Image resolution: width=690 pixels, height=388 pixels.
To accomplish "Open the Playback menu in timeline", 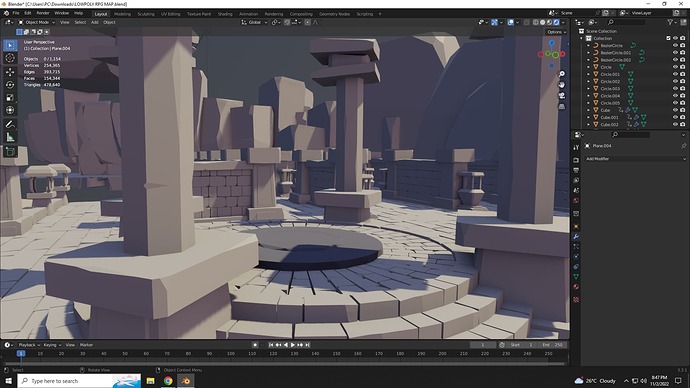I will (x=29, y=345).
